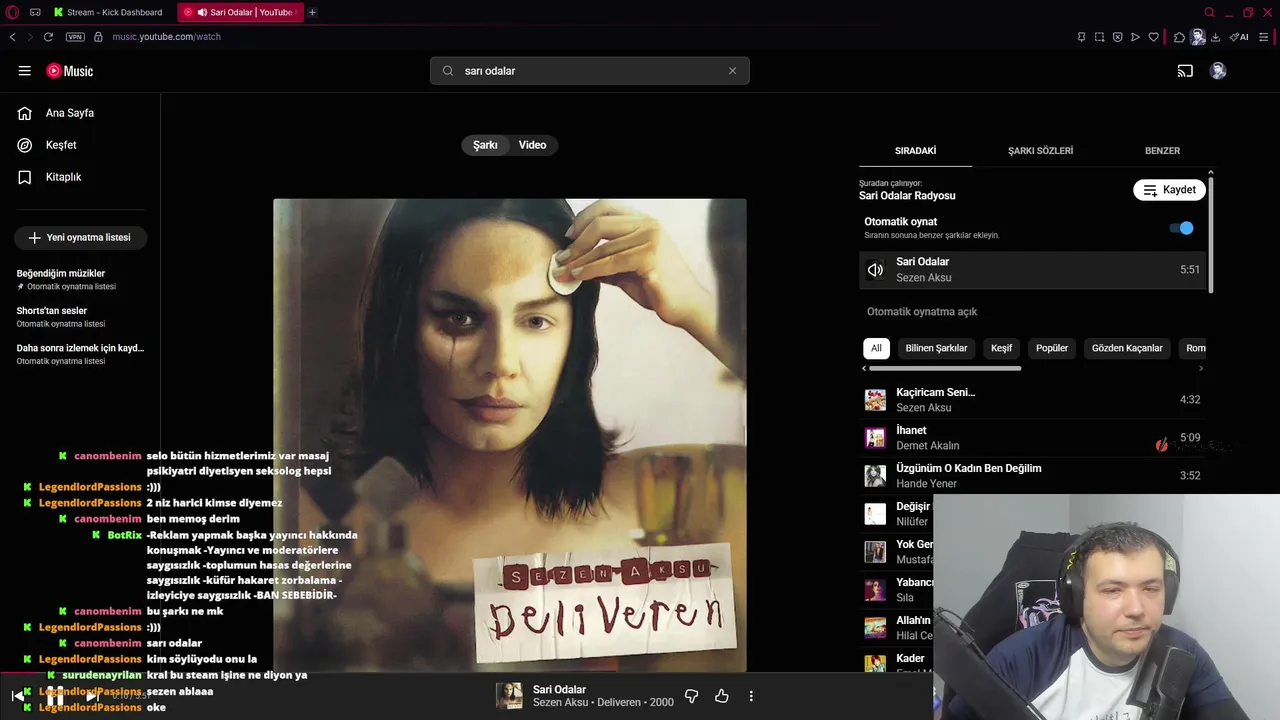The image size is (1280, 720).
Task: Click the Kaydet button
Action: point(1169,190)
